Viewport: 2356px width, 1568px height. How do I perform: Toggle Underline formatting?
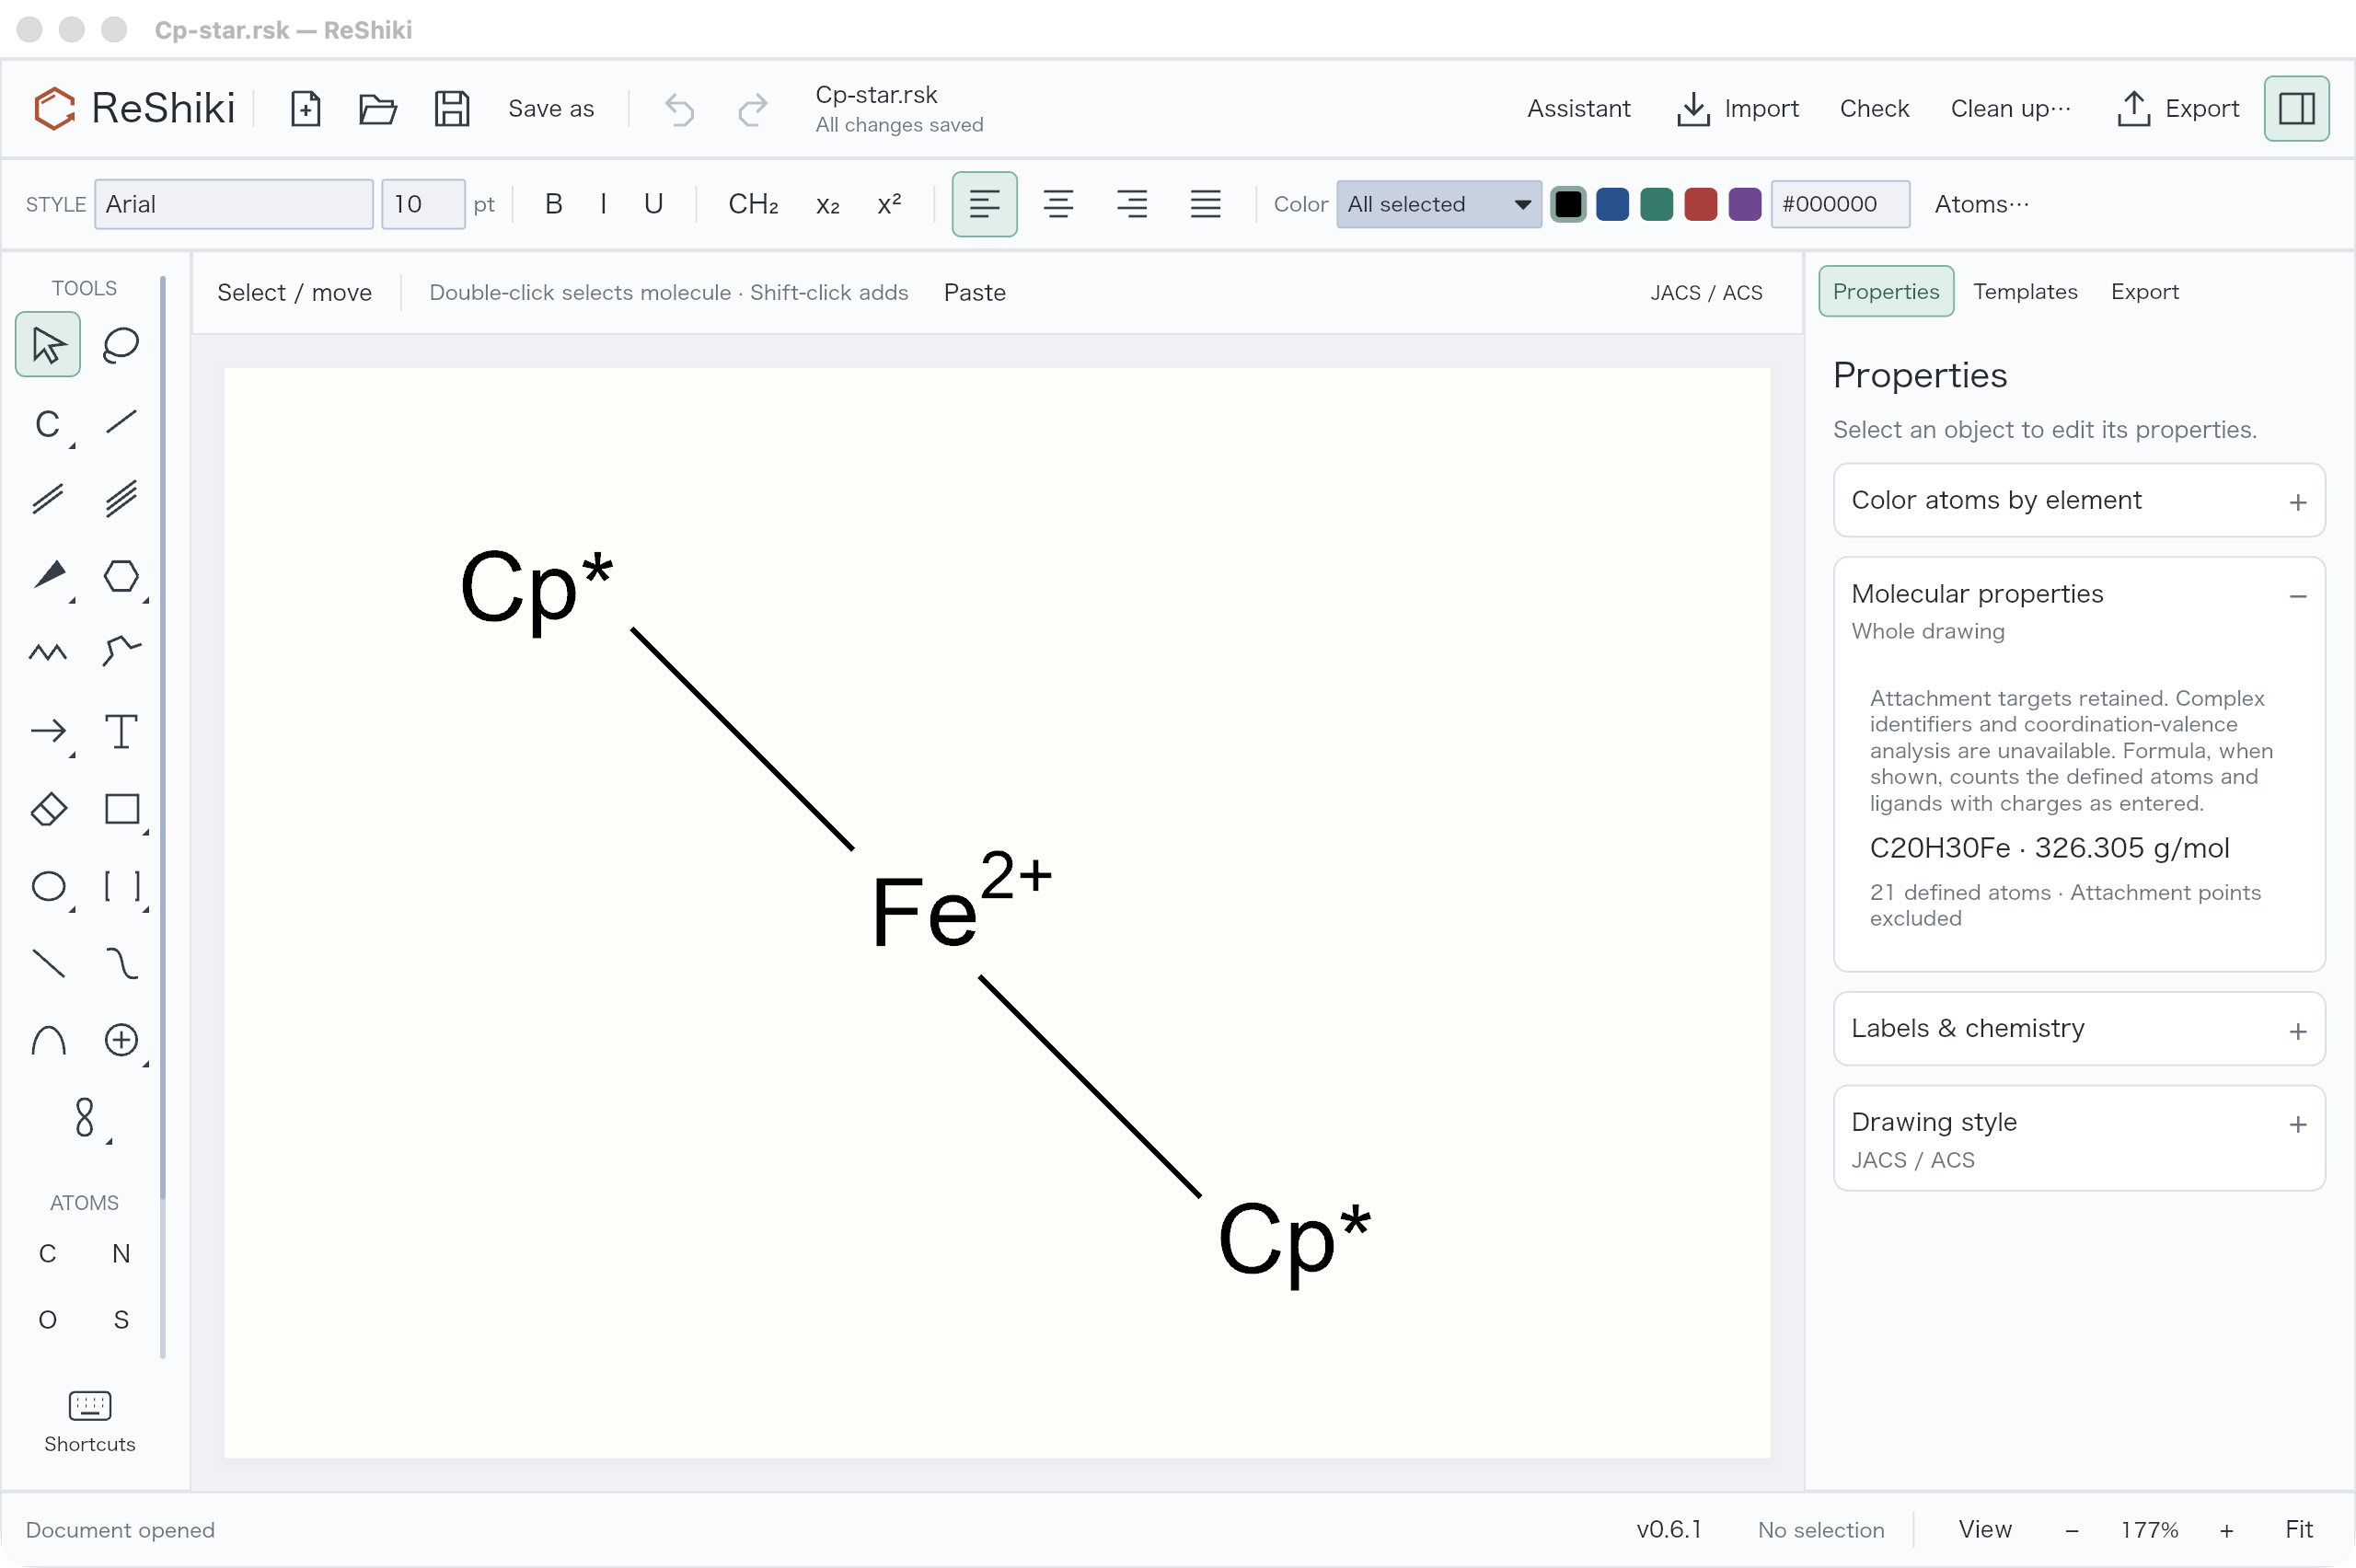[653, 204]
